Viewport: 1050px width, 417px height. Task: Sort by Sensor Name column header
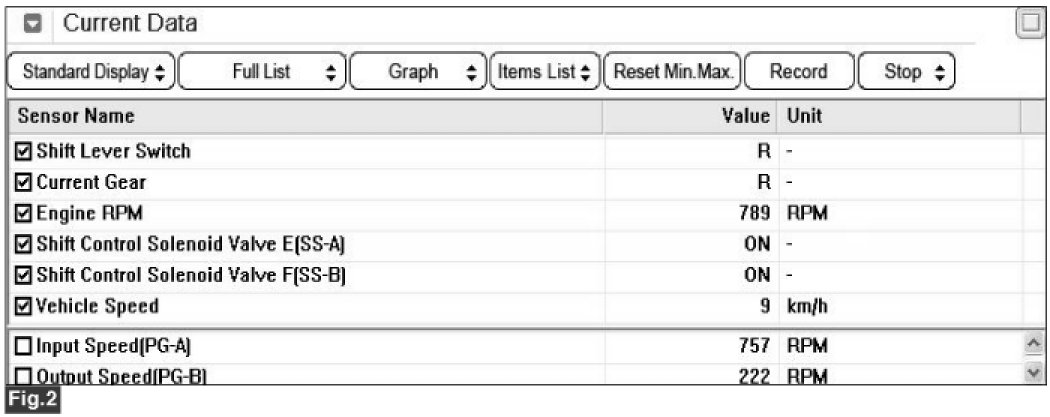coord(76,116)
